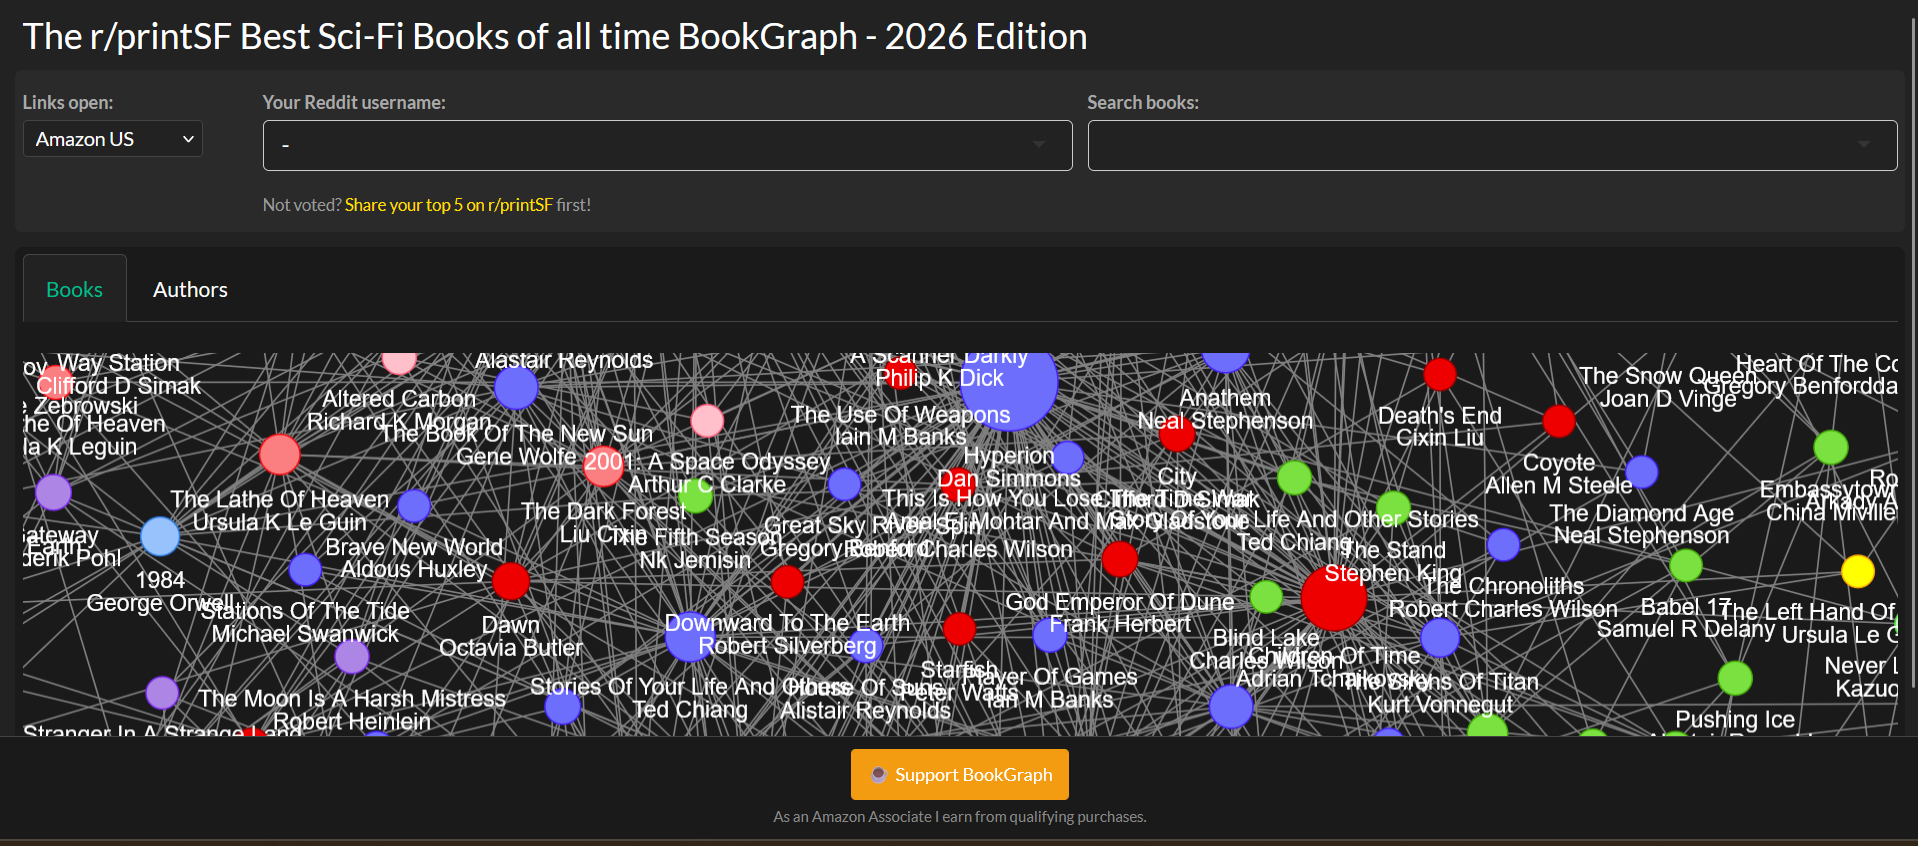Select the large blue Philip K Dick node
This screenshot has height=846, width=1918.
1010,384
